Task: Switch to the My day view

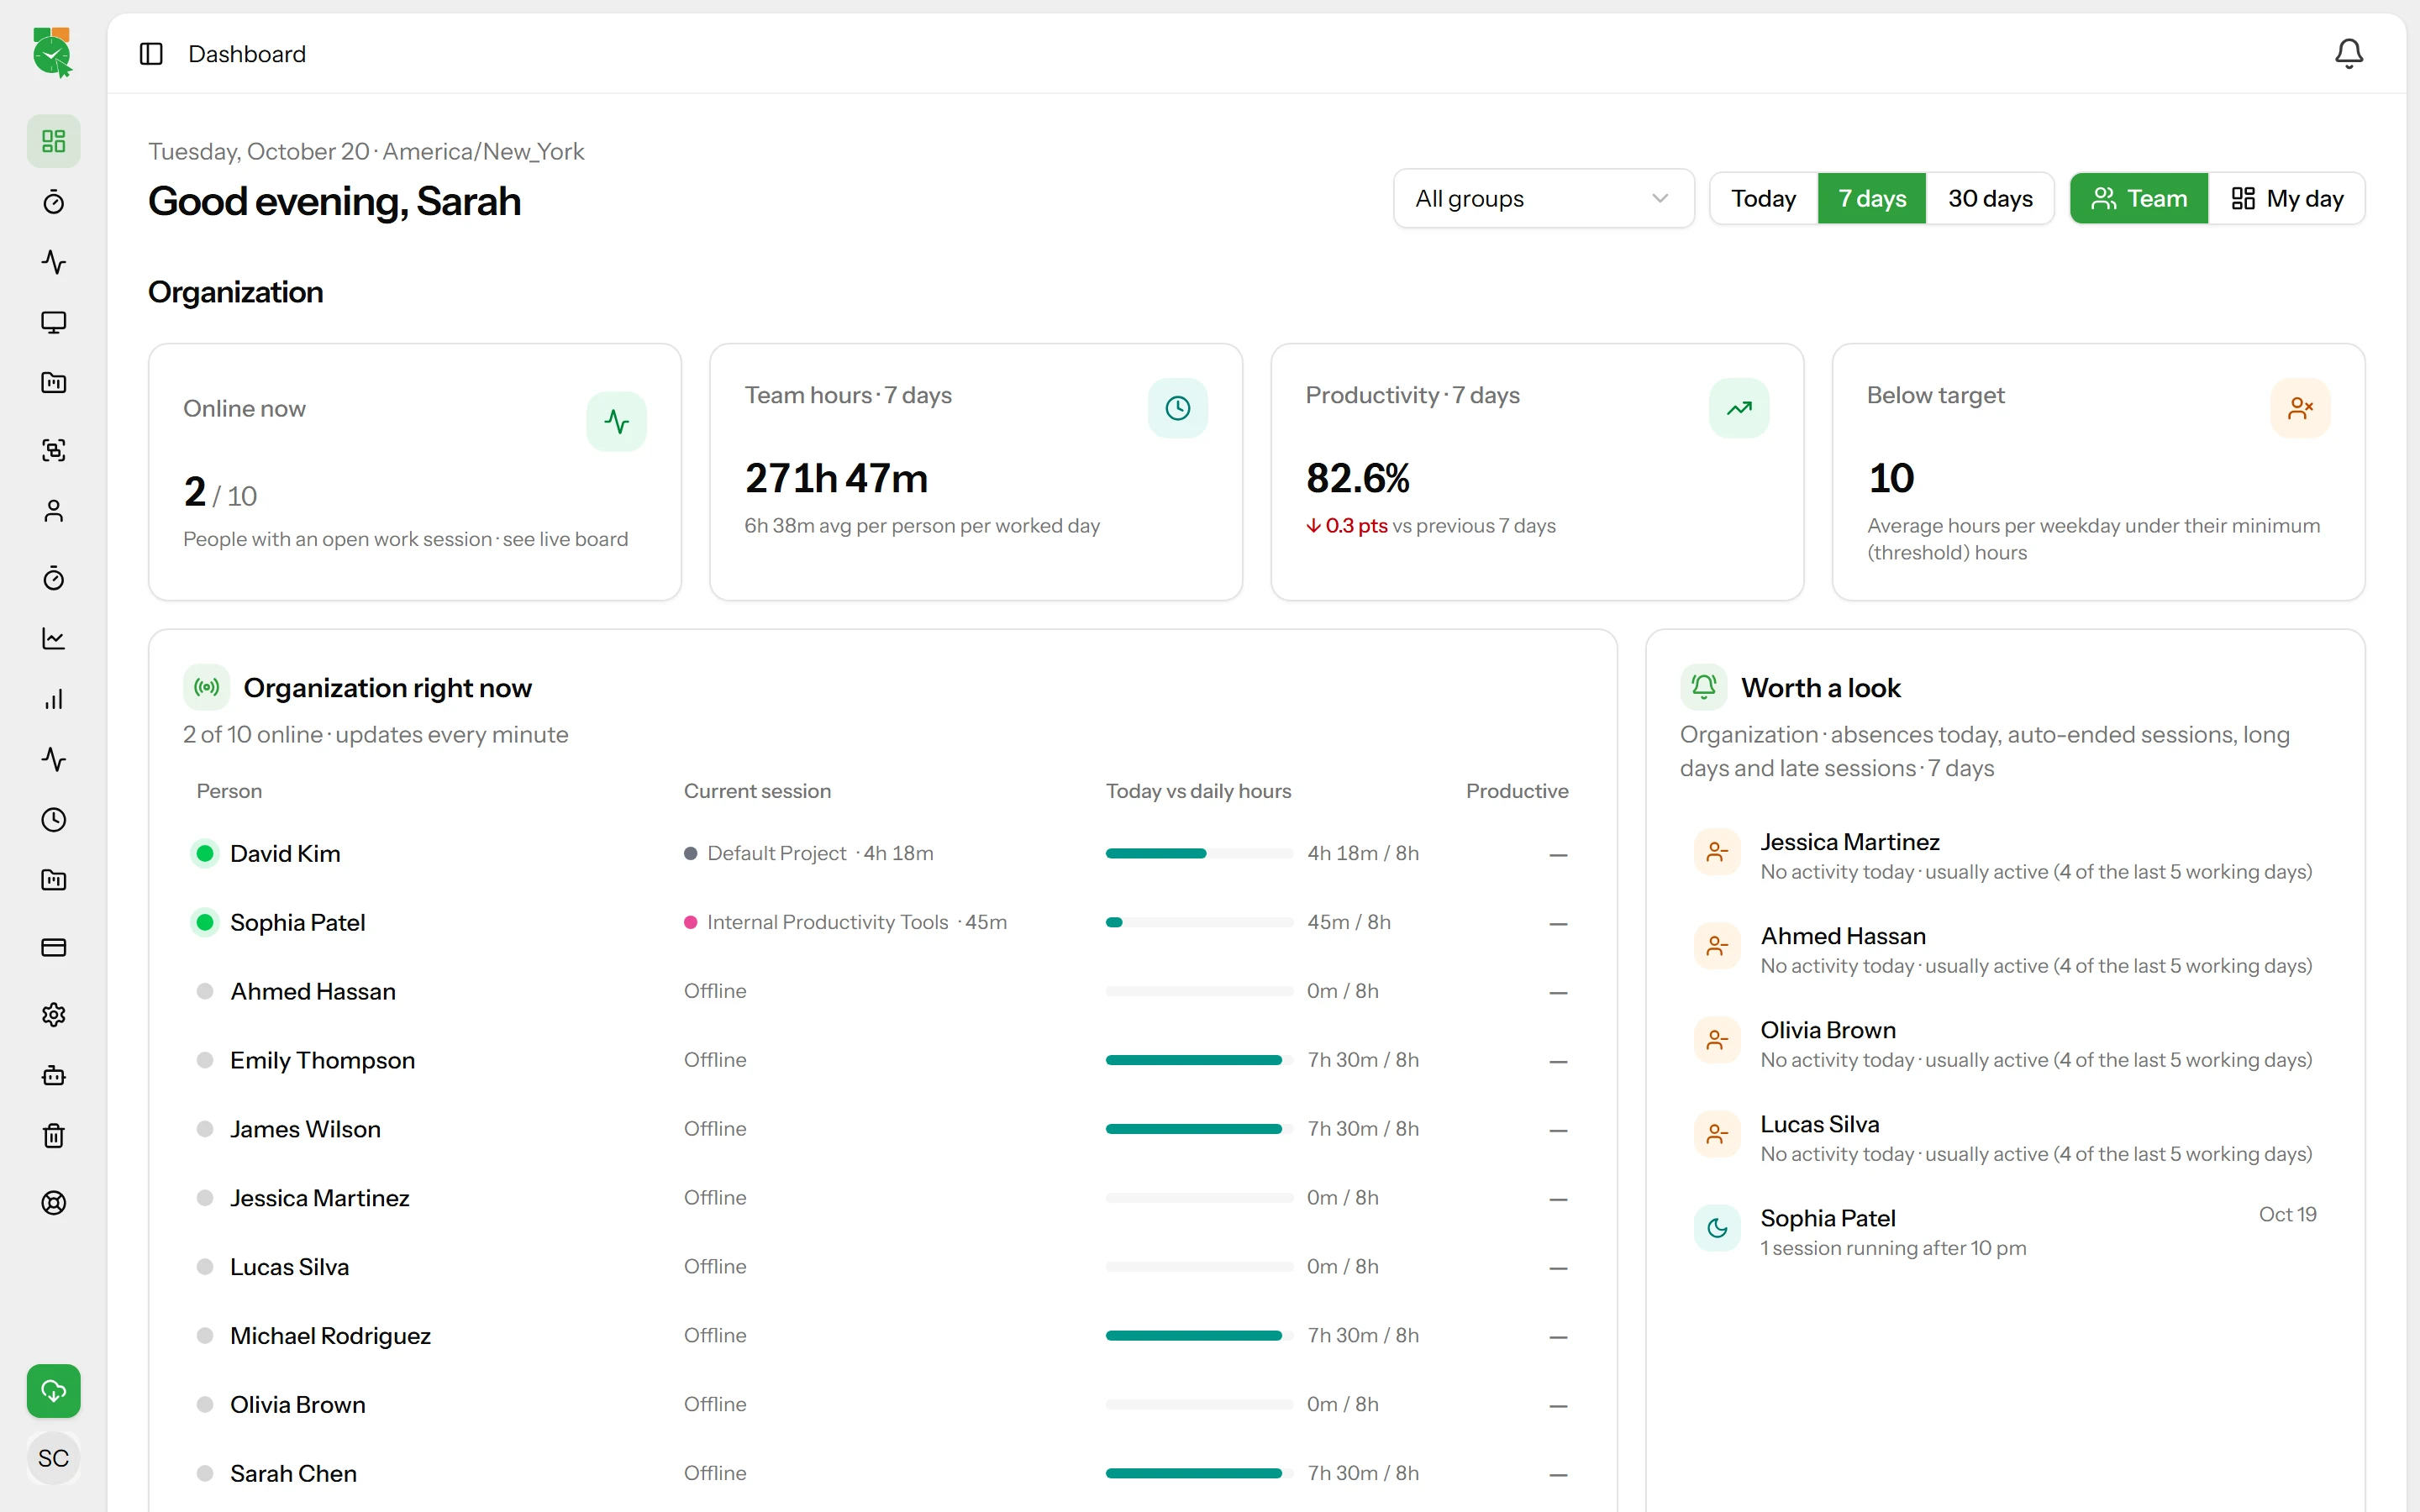Action: (x=2287, y=198)
